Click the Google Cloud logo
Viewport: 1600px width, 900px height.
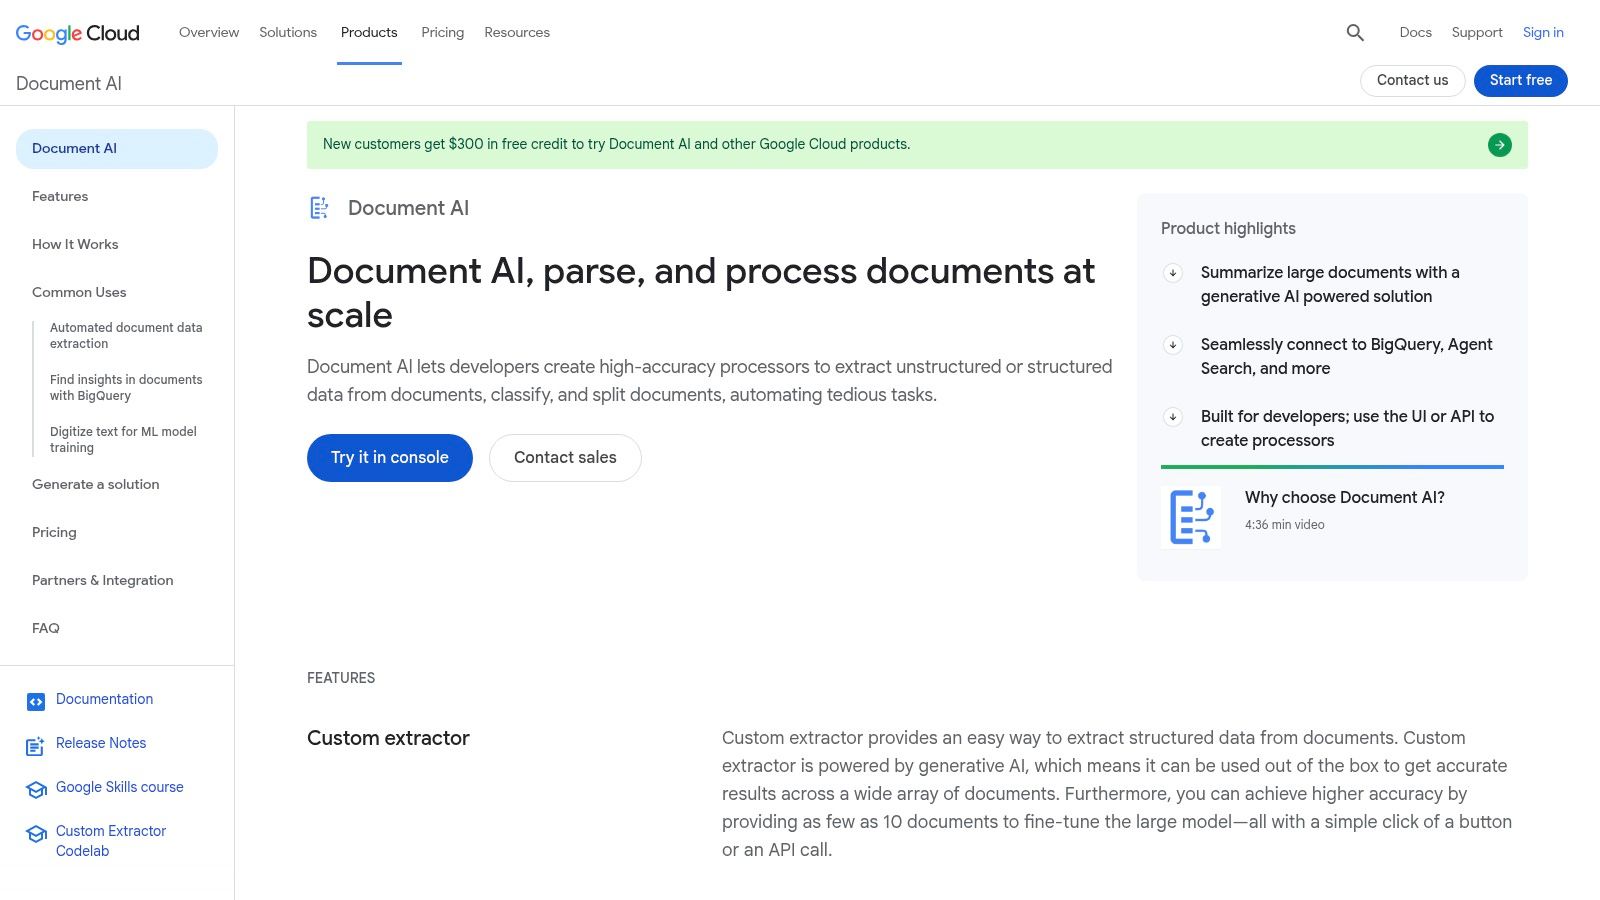(x=78, y=33)
